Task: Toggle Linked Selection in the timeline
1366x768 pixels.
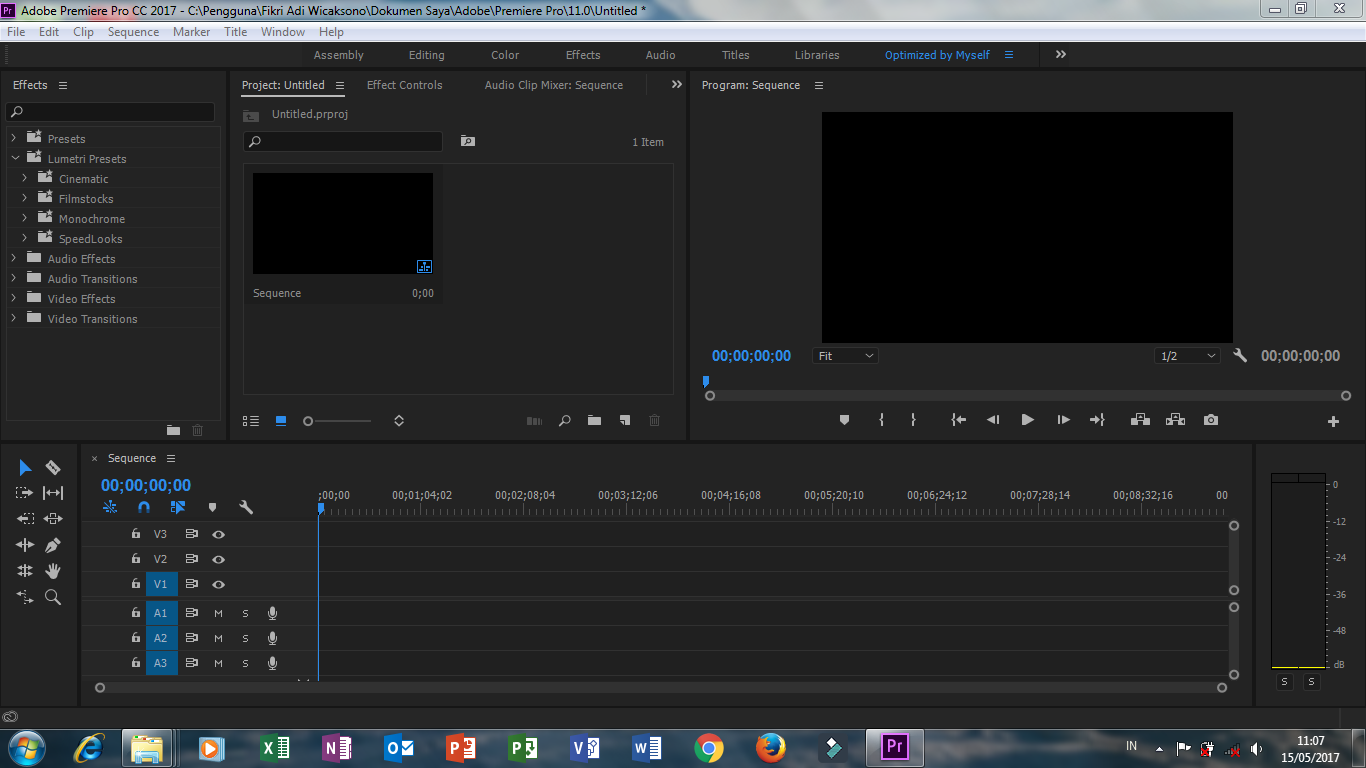Action: [x=178, y=508]
